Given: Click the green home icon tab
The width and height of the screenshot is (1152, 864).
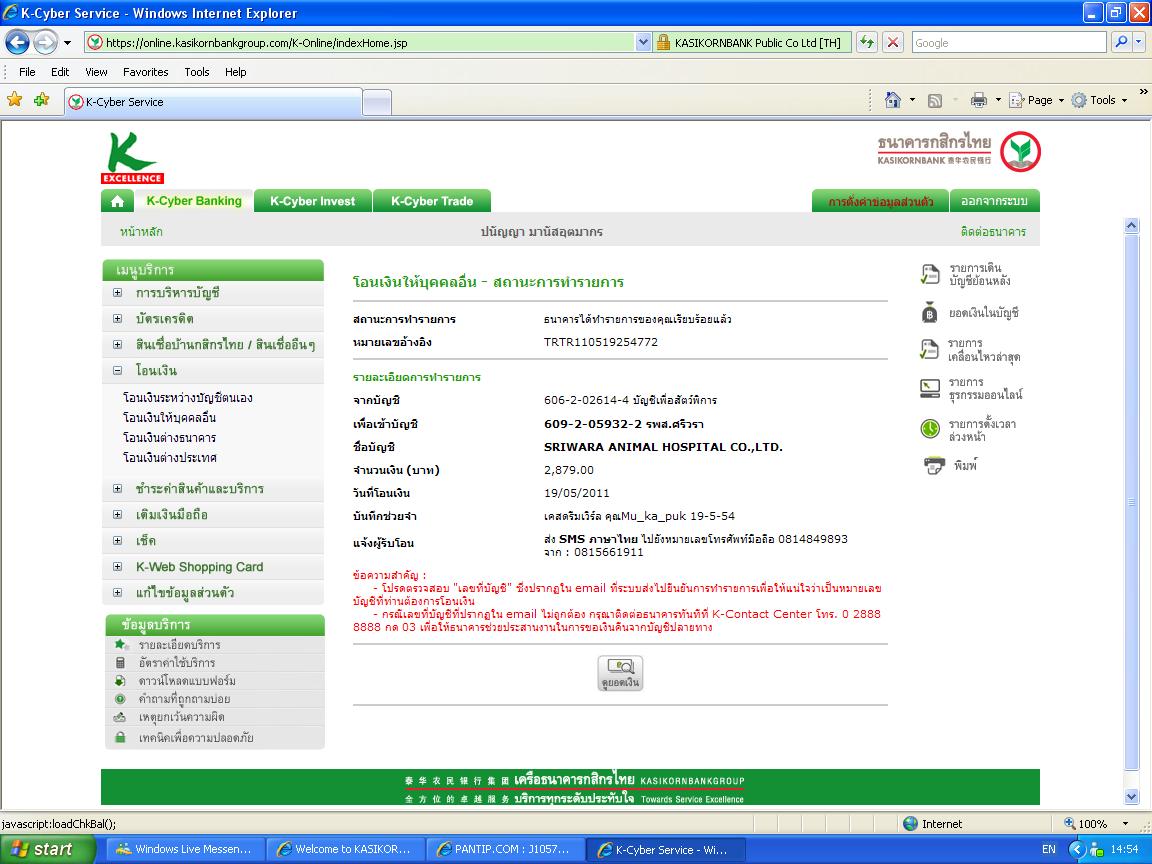Looking at the screenshot, I should [x=118, y=201].
